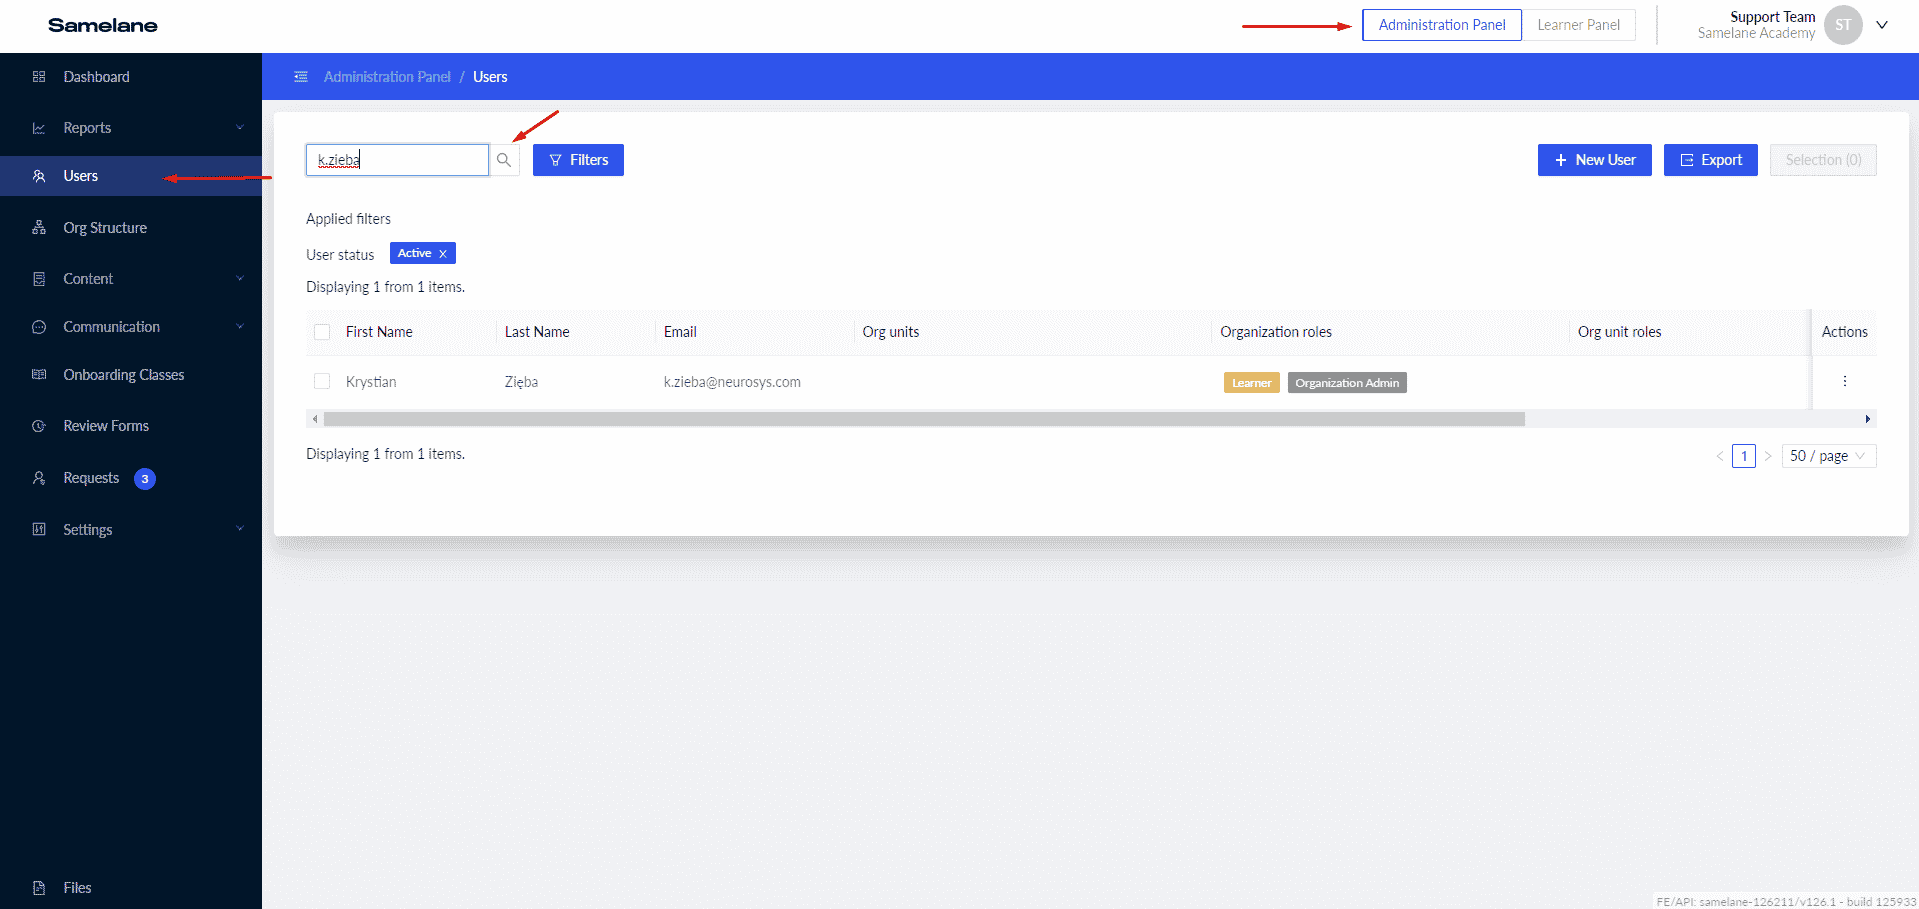The width and height of the screenshot is (1919, 909).
Task: Open the 50 / page size dropdown
Action: pyautogui.click(x=1829, y=456)
